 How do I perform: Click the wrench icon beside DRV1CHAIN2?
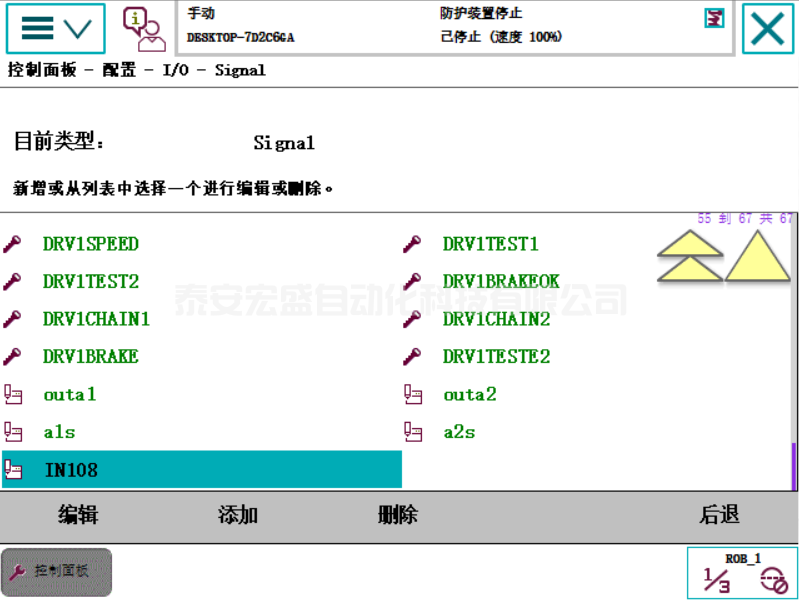(412, 319)
